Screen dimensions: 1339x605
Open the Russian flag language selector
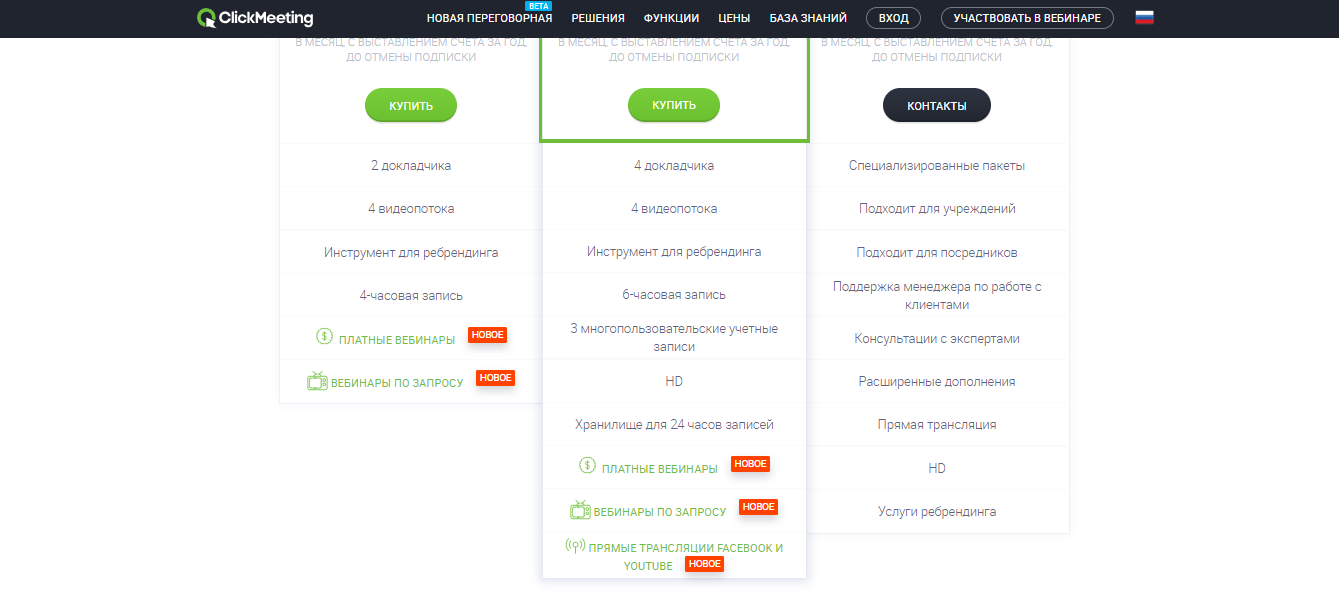click(x=1144, y=18)
